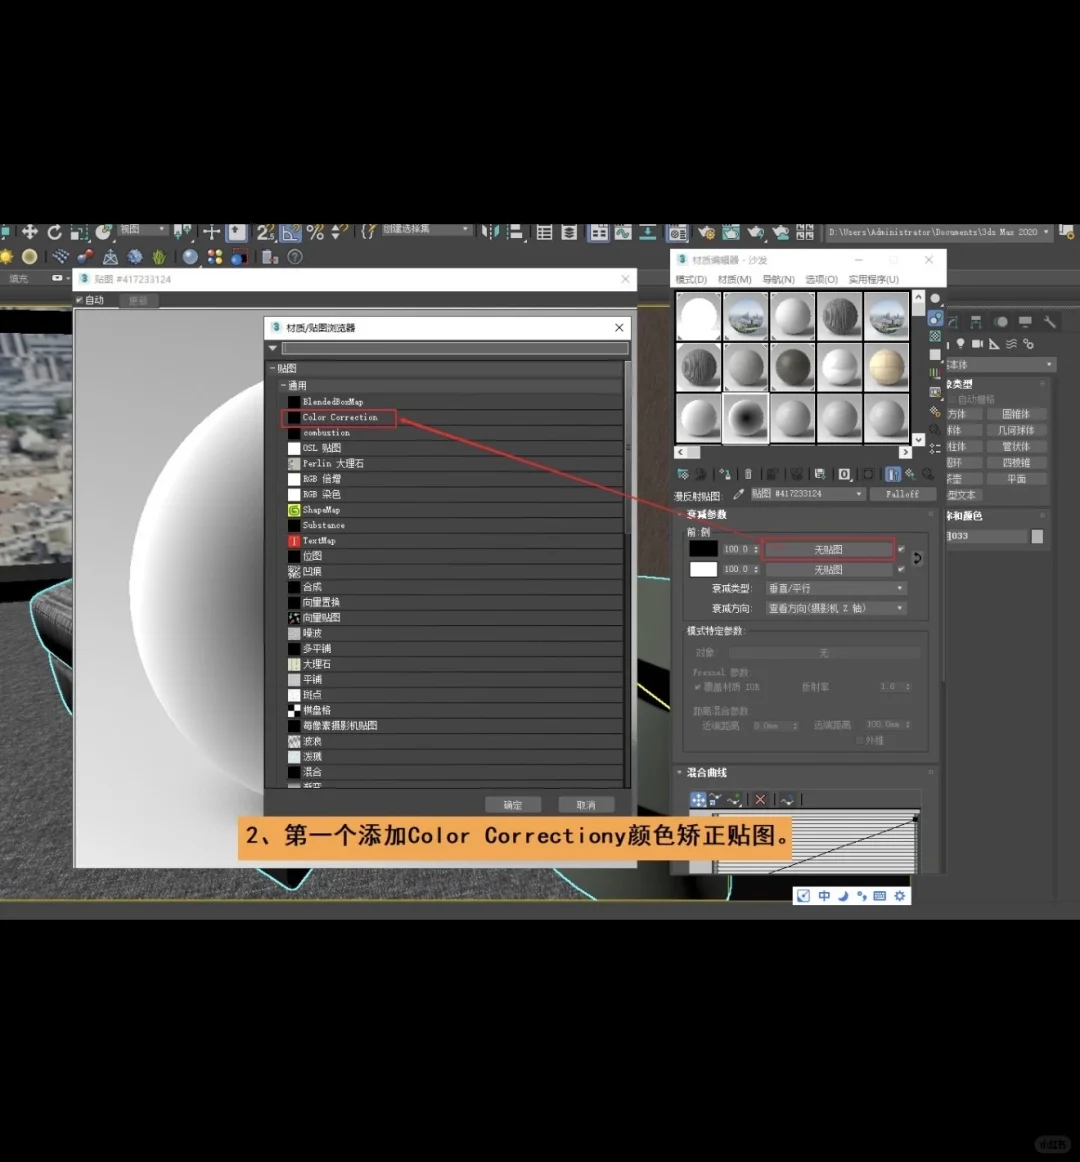1080x1162 pixels.
Task: Click the 圆锥体 primitive button
Action: click(1016, 414)
